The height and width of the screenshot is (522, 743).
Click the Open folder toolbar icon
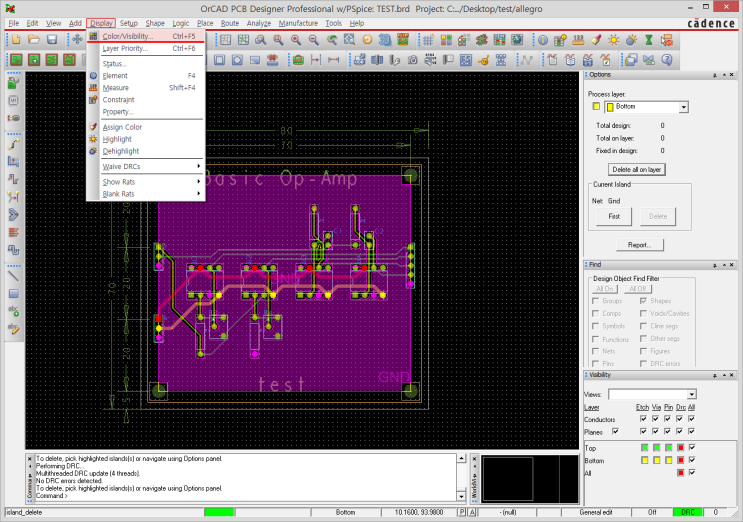coord(33,39)
